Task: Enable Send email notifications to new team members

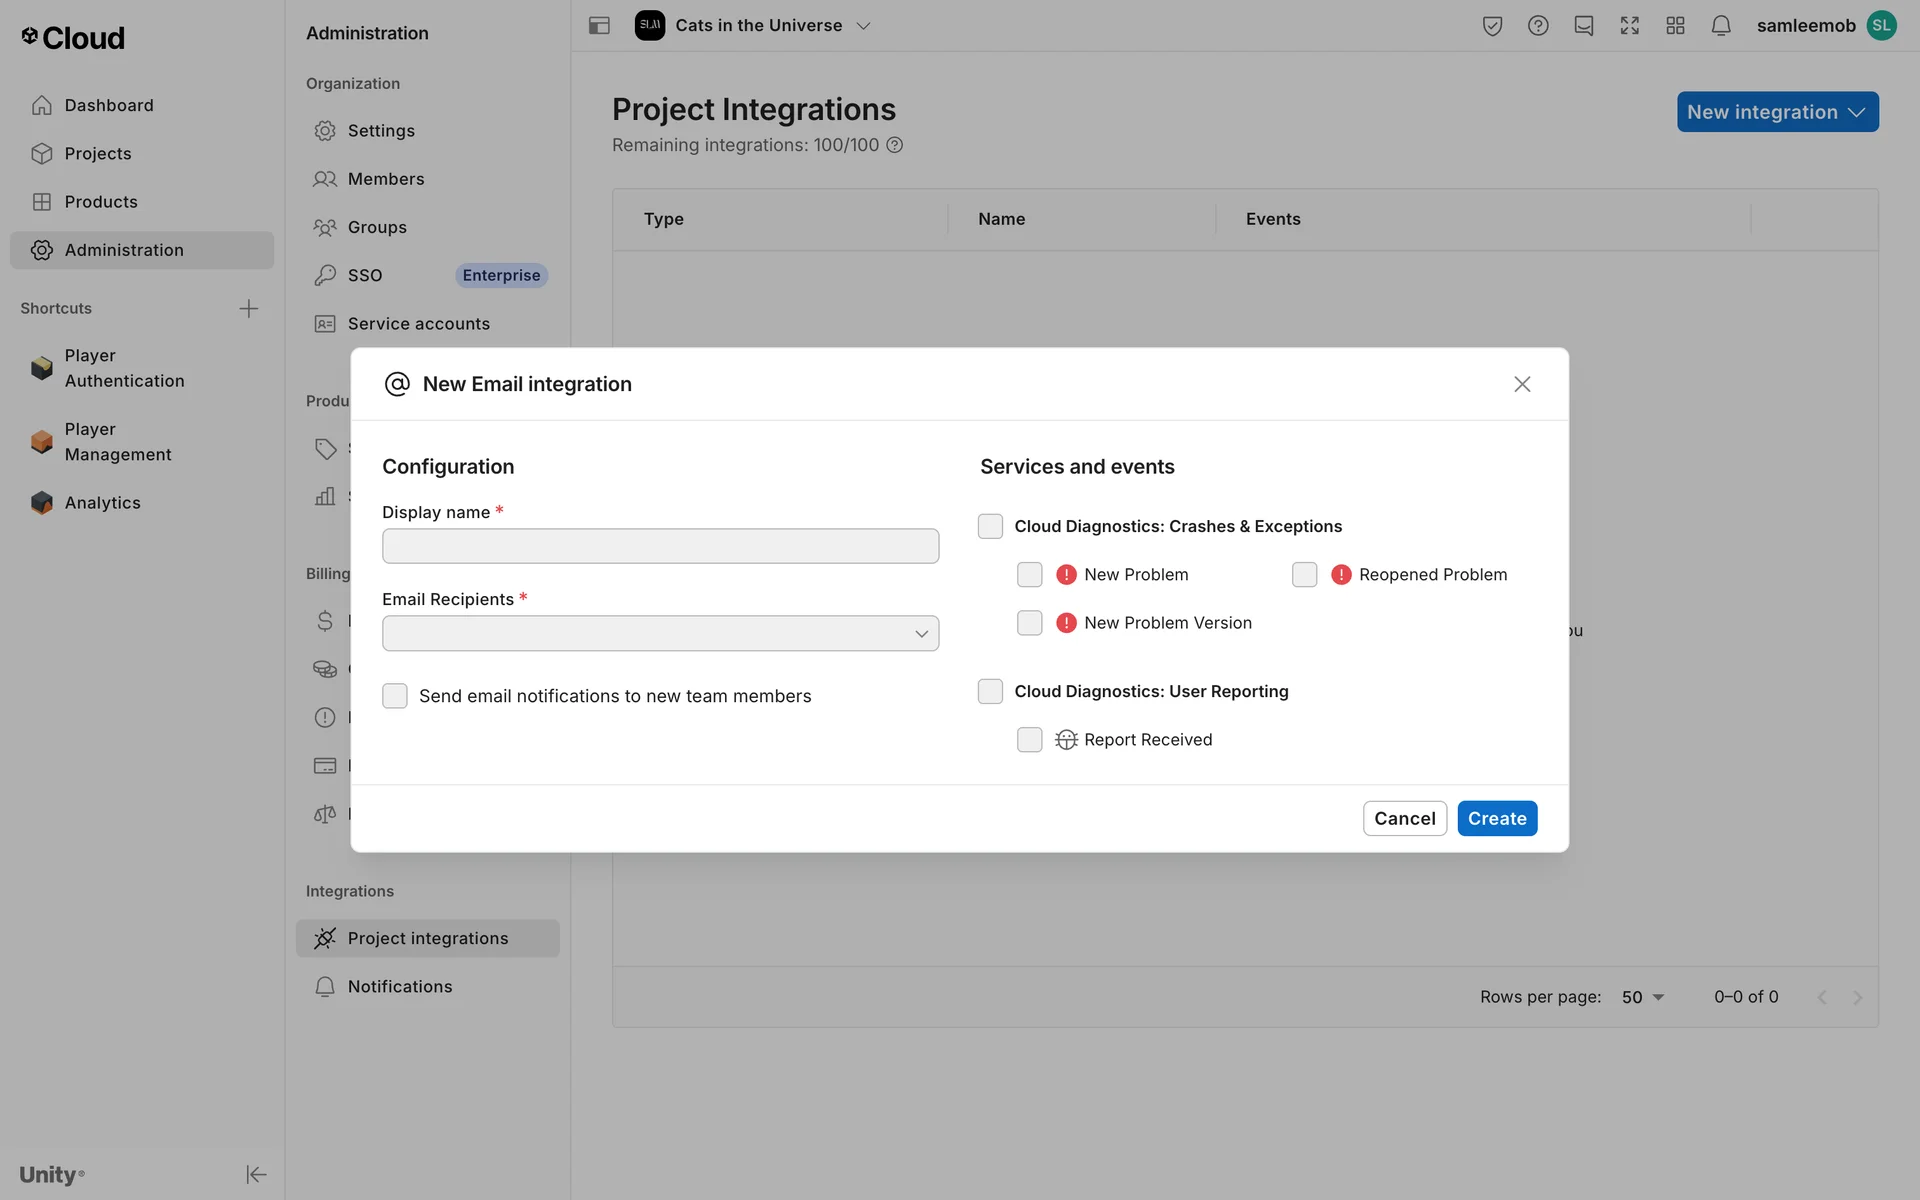Action: [395, 696]
